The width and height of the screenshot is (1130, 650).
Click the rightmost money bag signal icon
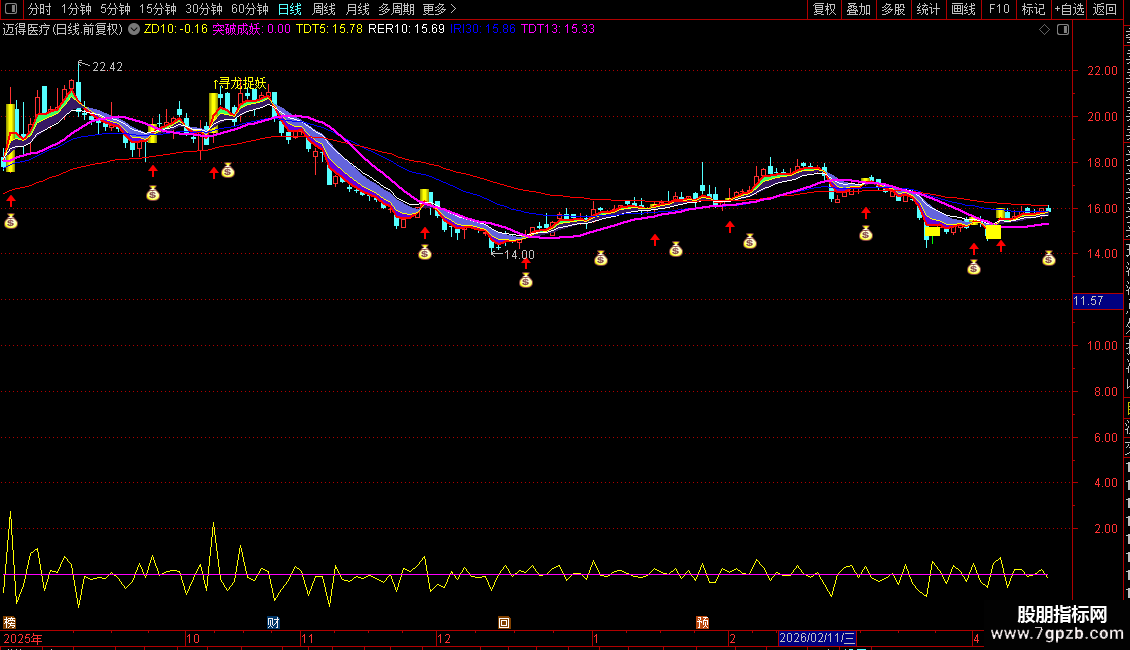click(x=1048, y=258)
